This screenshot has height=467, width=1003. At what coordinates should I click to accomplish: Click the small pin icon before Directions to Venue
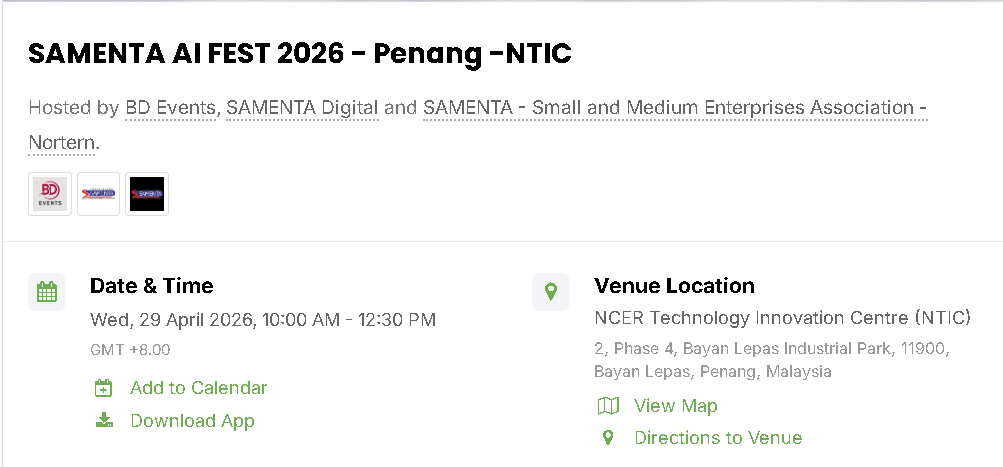pos(608,438)
